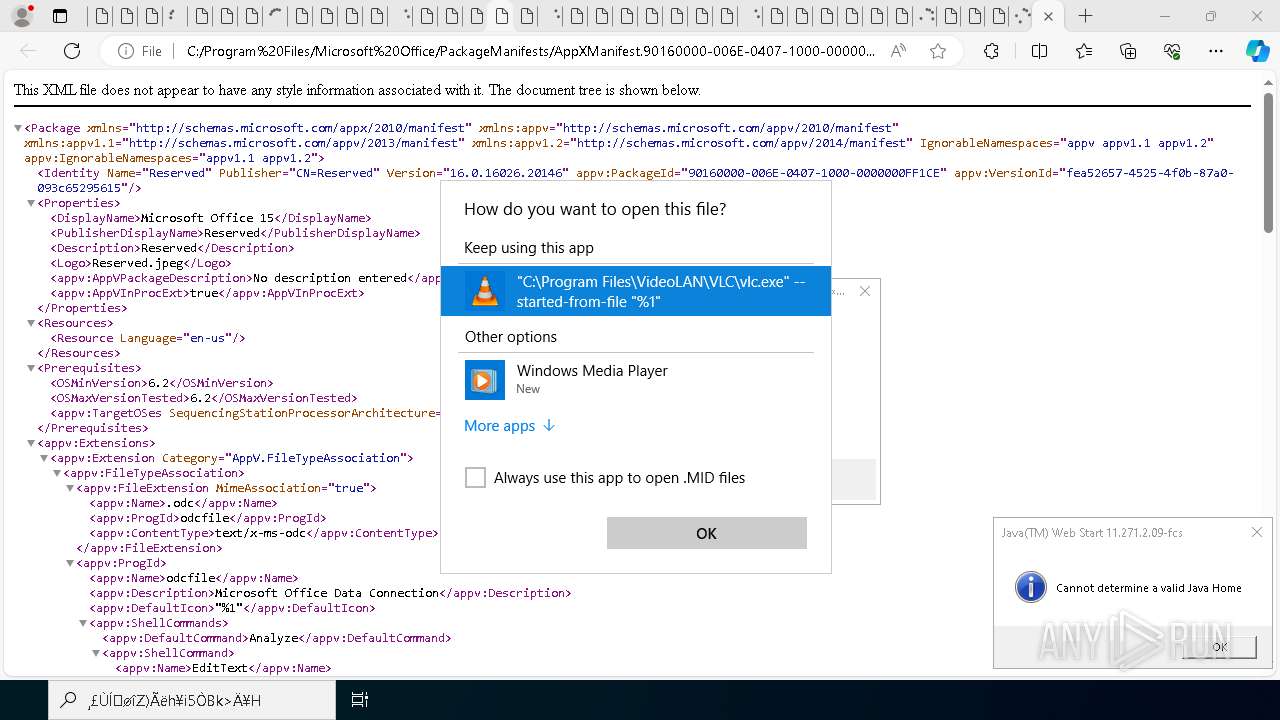Image resolution: width=1280 pixels, height=720 pixels.
Task: Open the Collections icon
Action: tap(1128, 51)
